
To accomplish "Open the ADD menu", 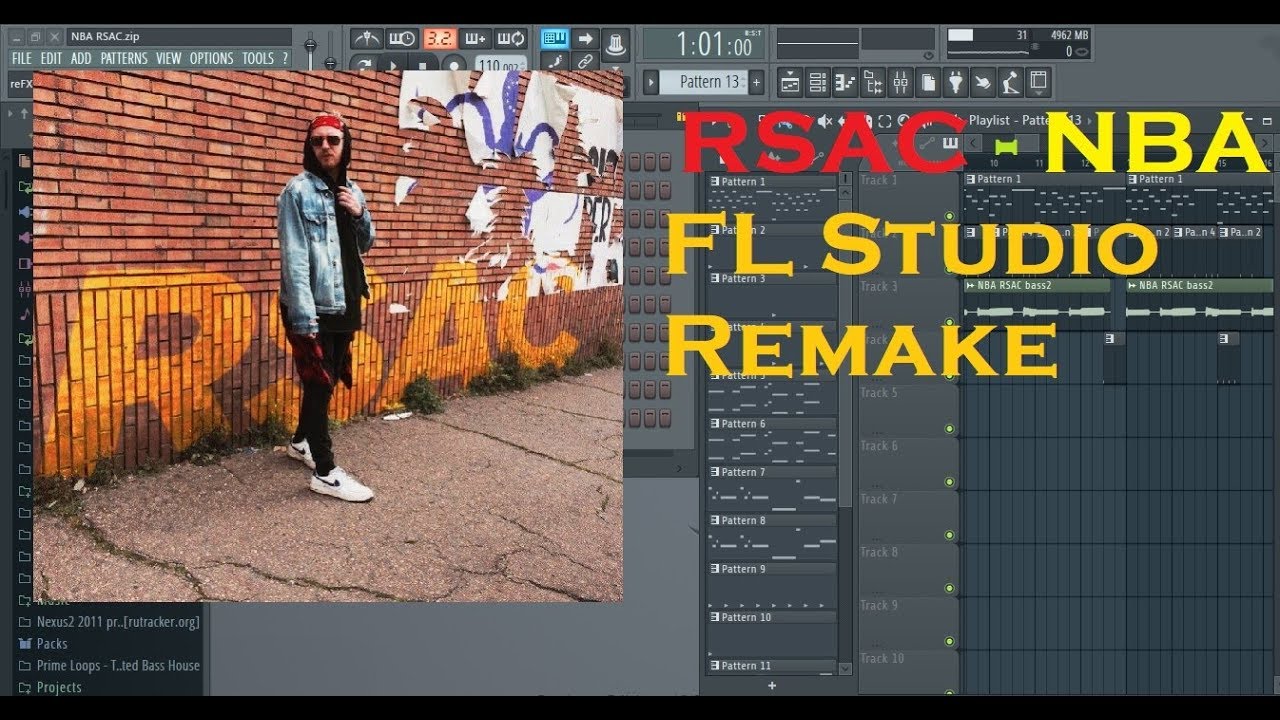I will pos(81,59).
